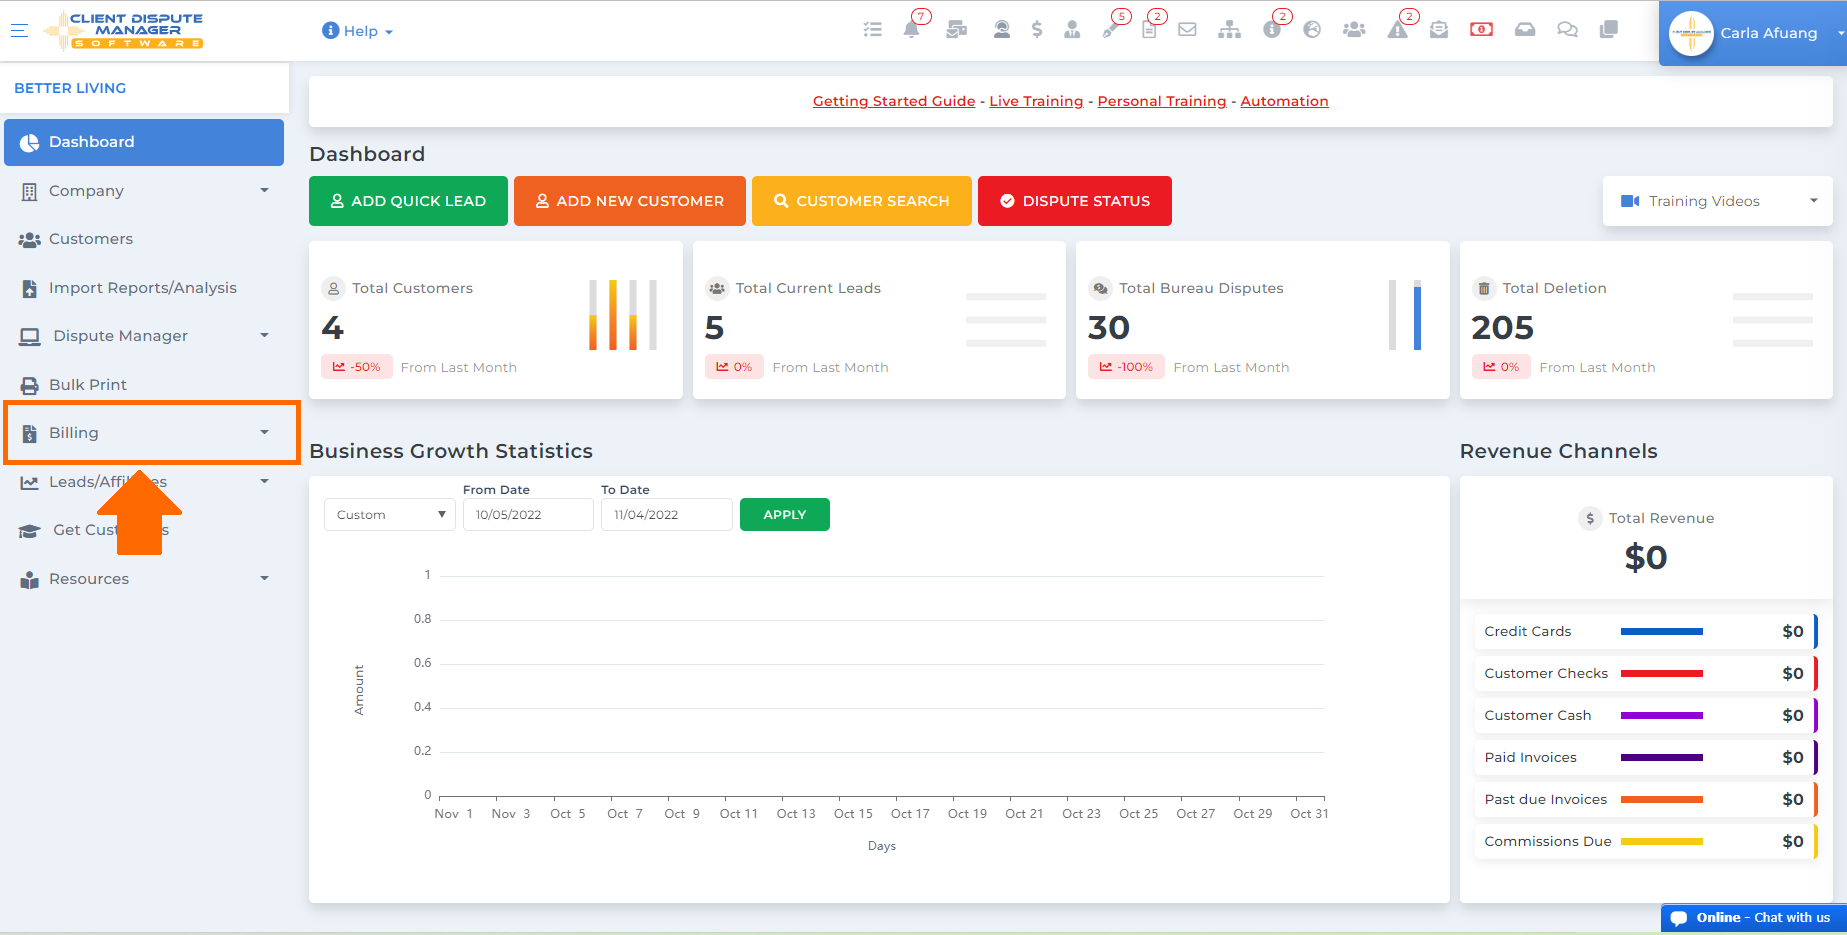This screenshot has height=935, width=1847.
Task: Open the chat bubbles icon
Action: point(1567,30)
